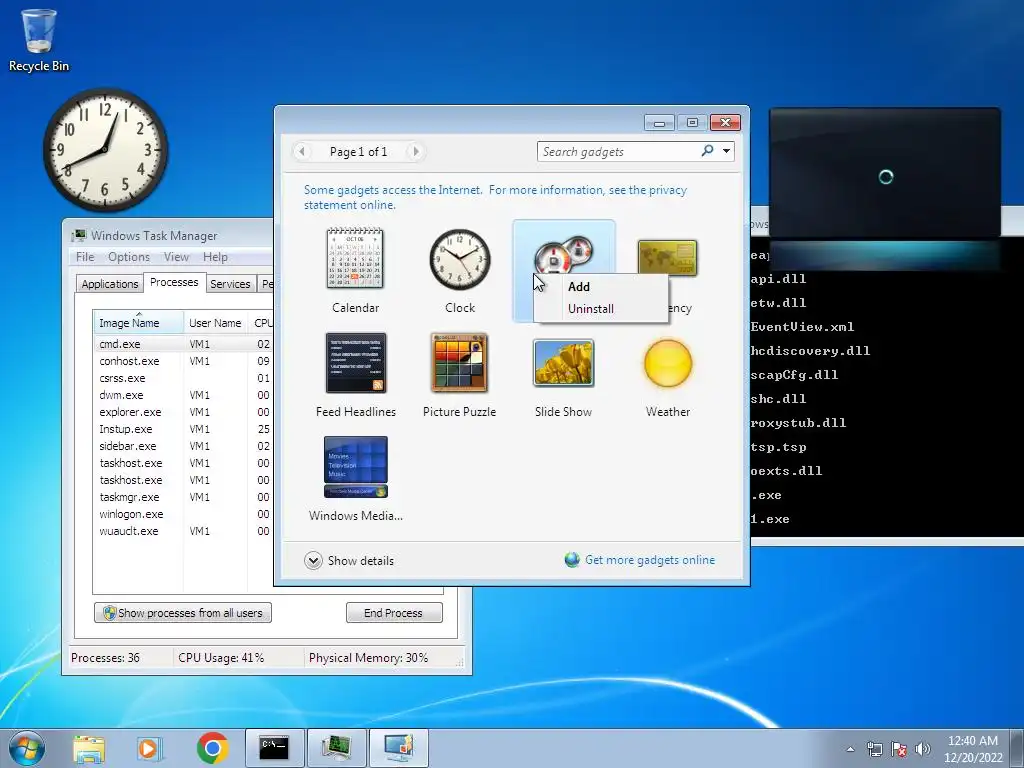
Task: Click the search magnifier icon in the gadgets window
Action: (x=707, y=151)
